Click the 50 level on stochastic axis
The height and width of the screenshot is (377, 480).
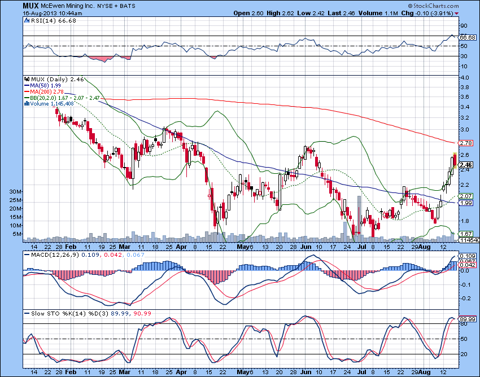coord(464,339)
